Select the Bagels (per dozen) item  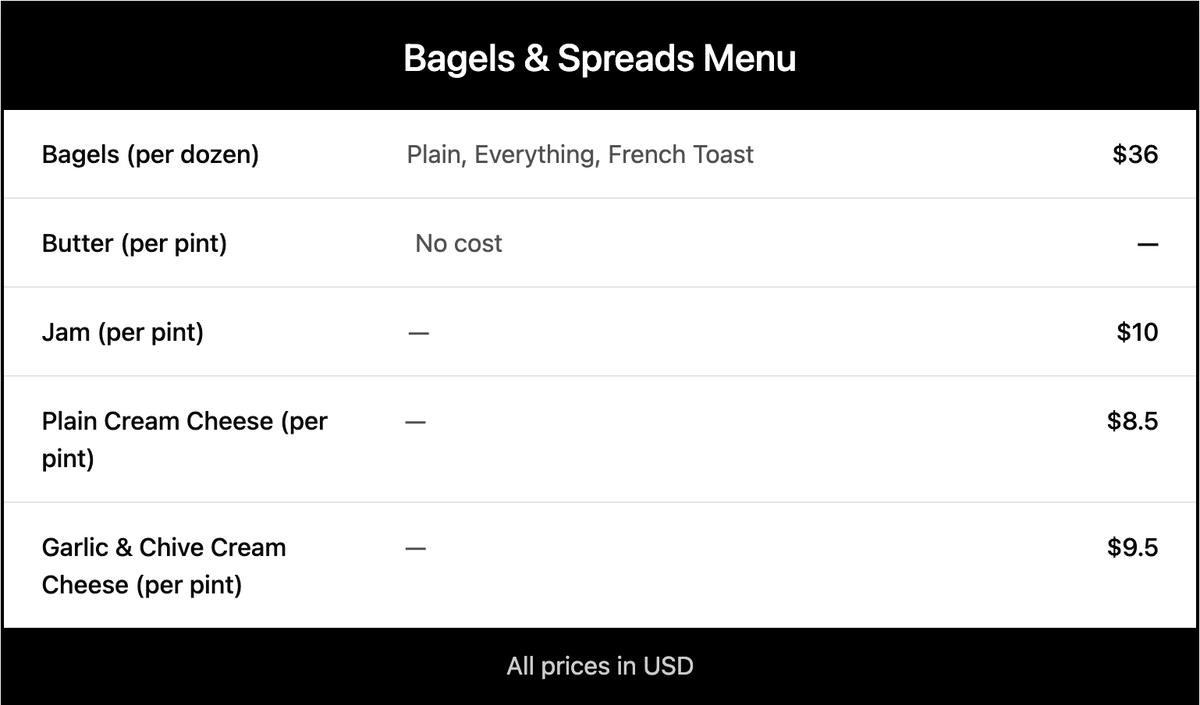[x=150, y=155]
